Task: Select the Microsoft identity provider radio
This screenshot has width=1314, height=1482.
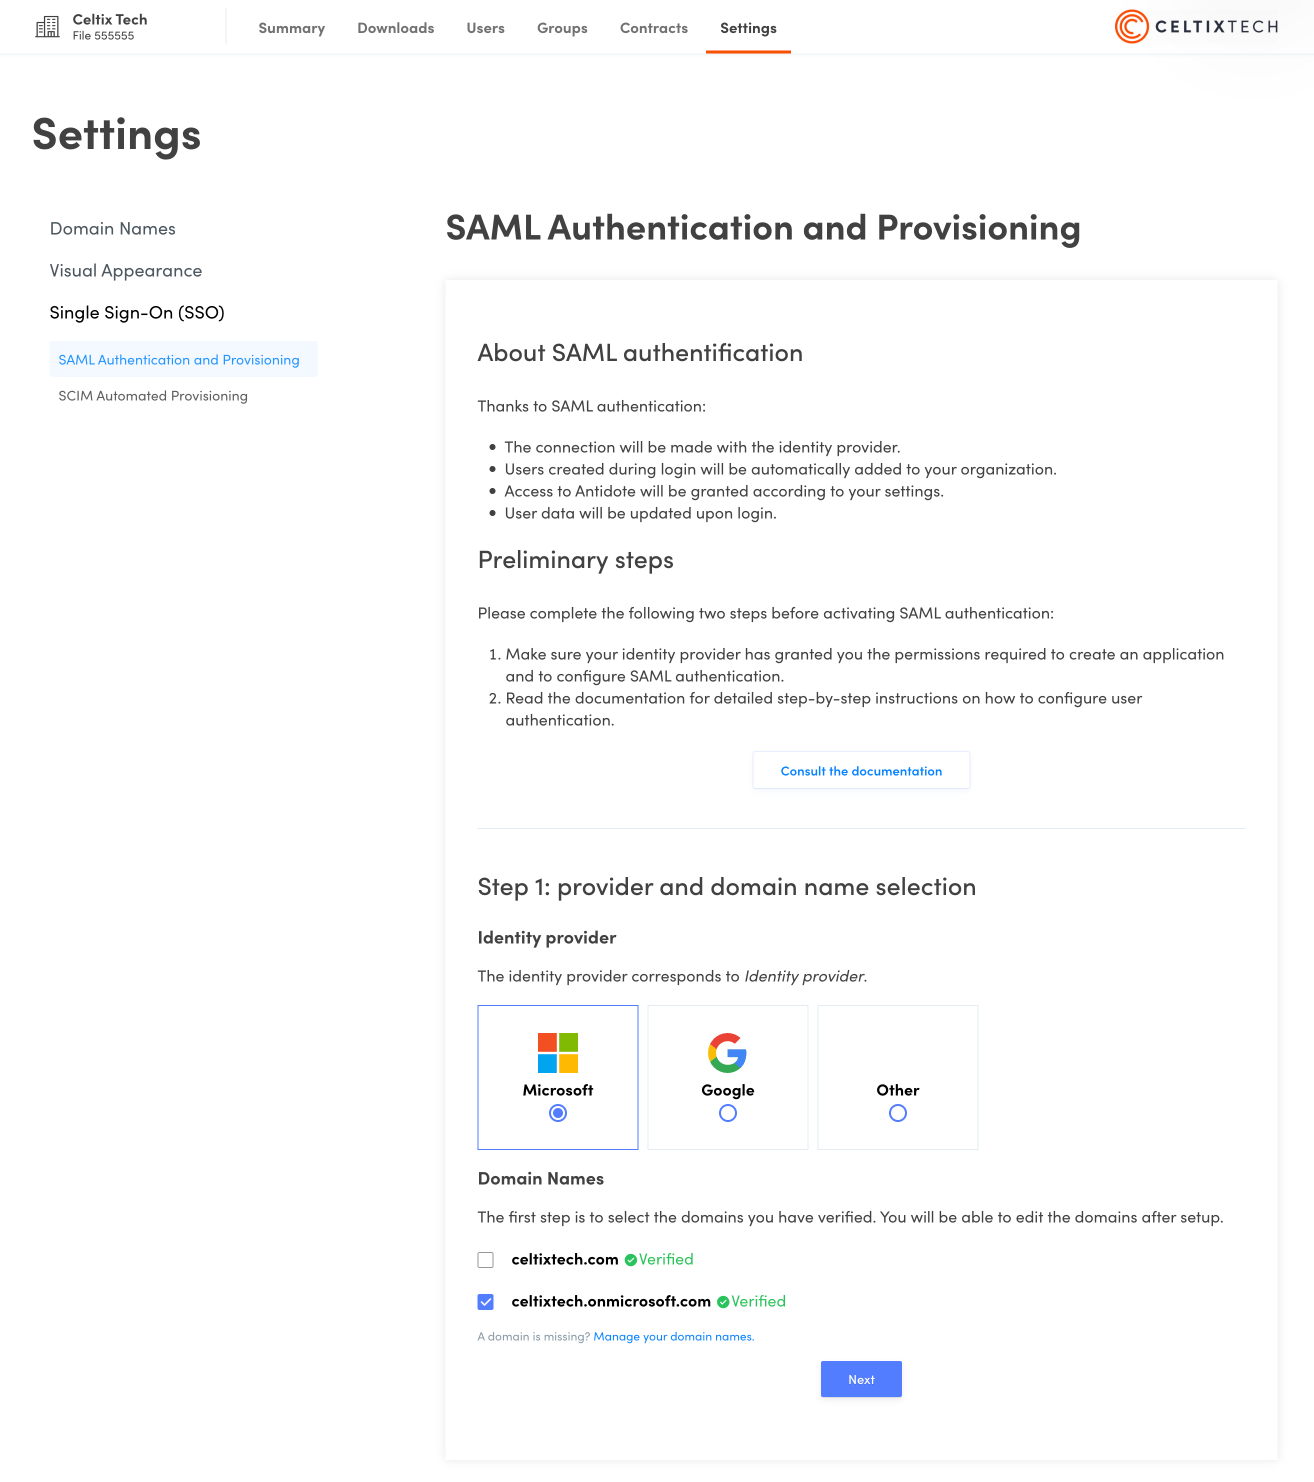Action: [x=558, y=1113]
